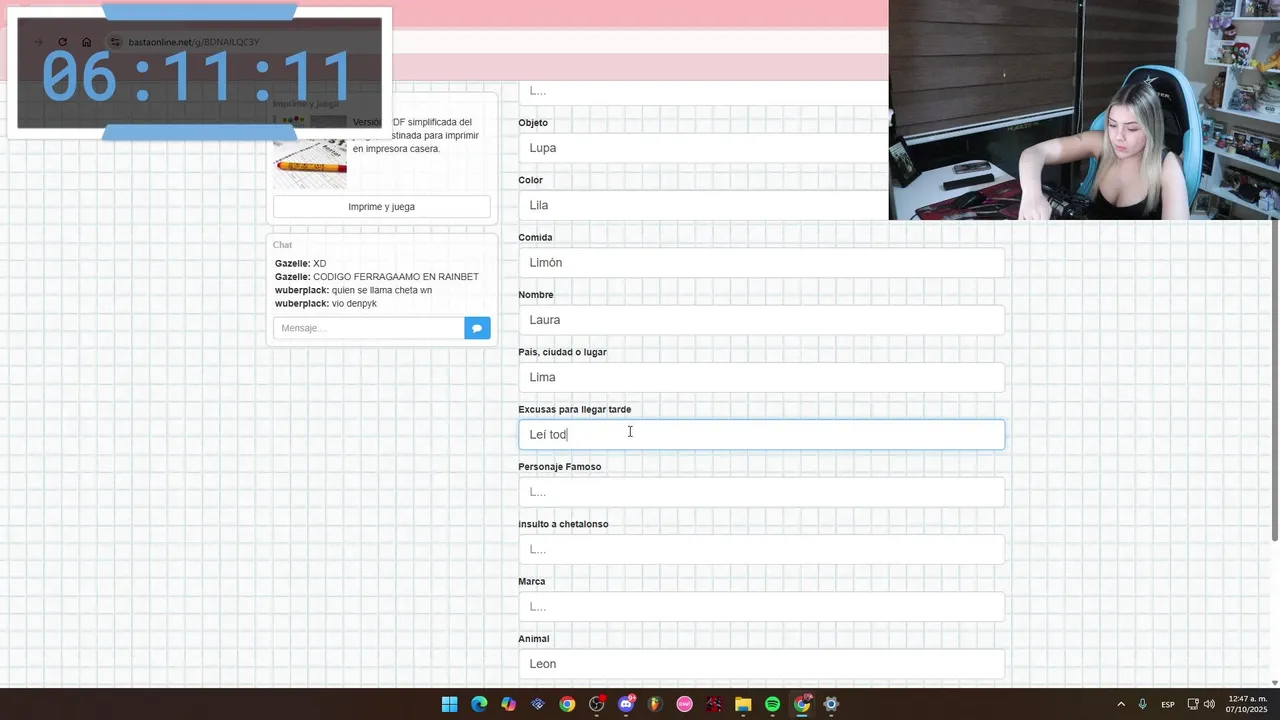Open File Explorer from the taskbar
This screenshot has height=720, width=1280.
click(x=743, y=704)
